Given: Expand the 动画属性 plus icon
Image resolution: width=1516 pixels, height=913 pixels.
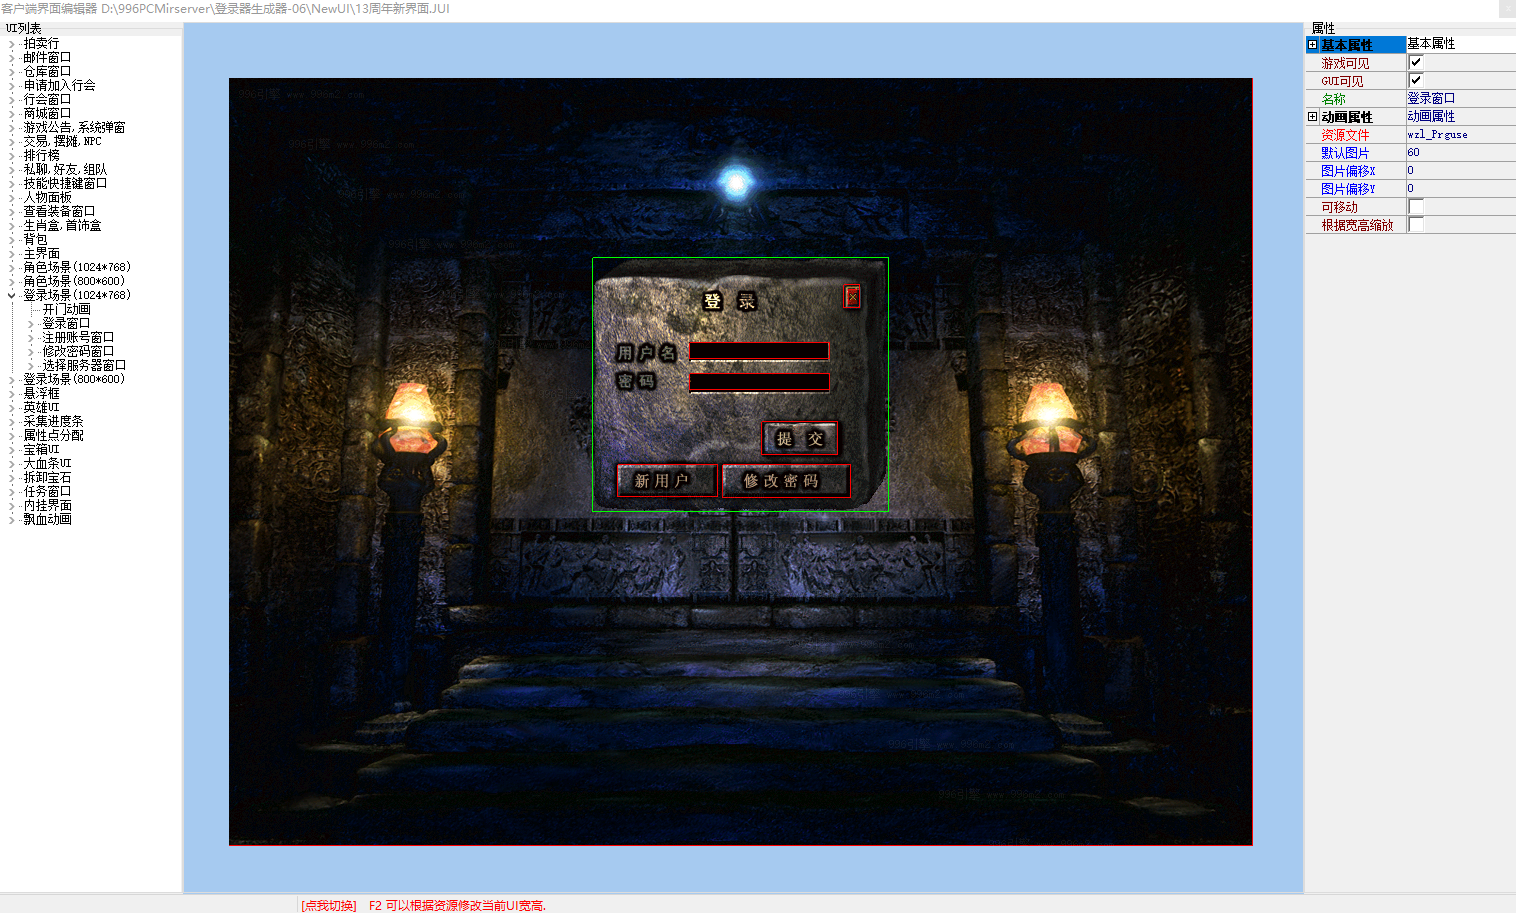Looking at the screenshot, I should 1312,117.
